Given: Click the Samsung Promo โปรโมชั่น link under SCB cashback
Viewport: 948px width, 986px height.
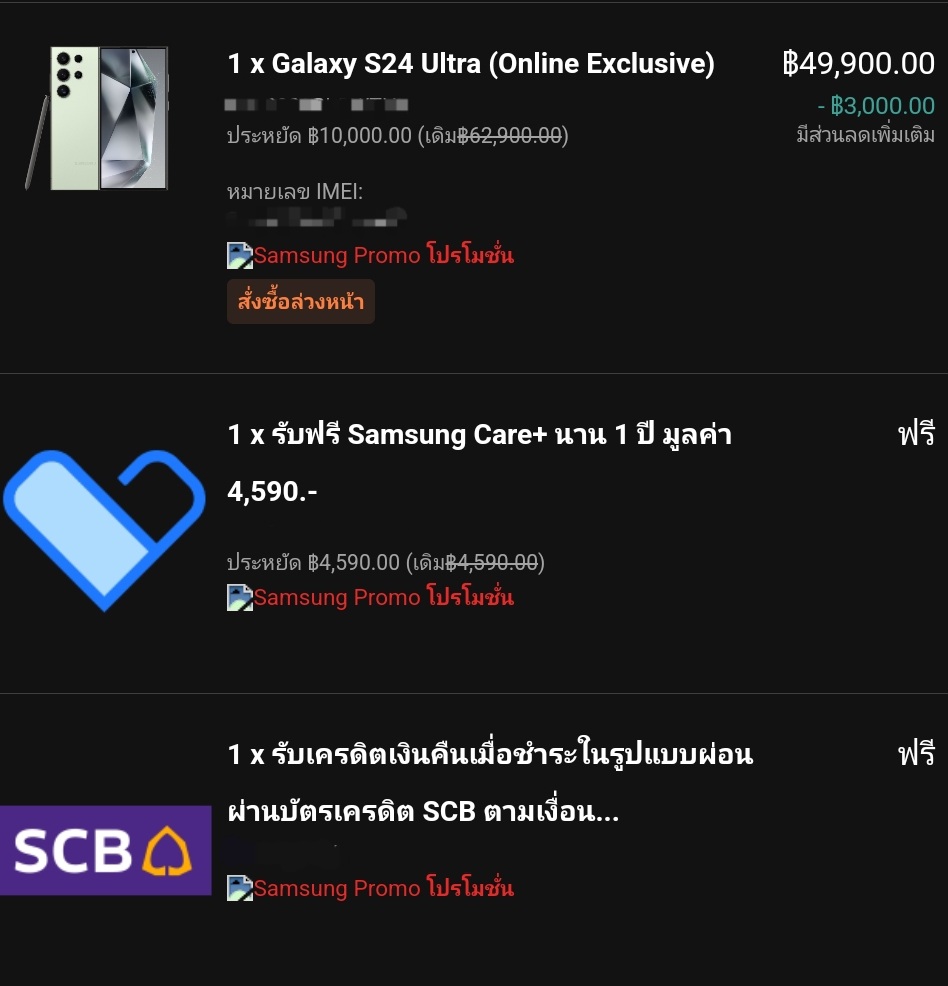Looking at the screenshot, I should pyautogui.click(x=383, y=887).
